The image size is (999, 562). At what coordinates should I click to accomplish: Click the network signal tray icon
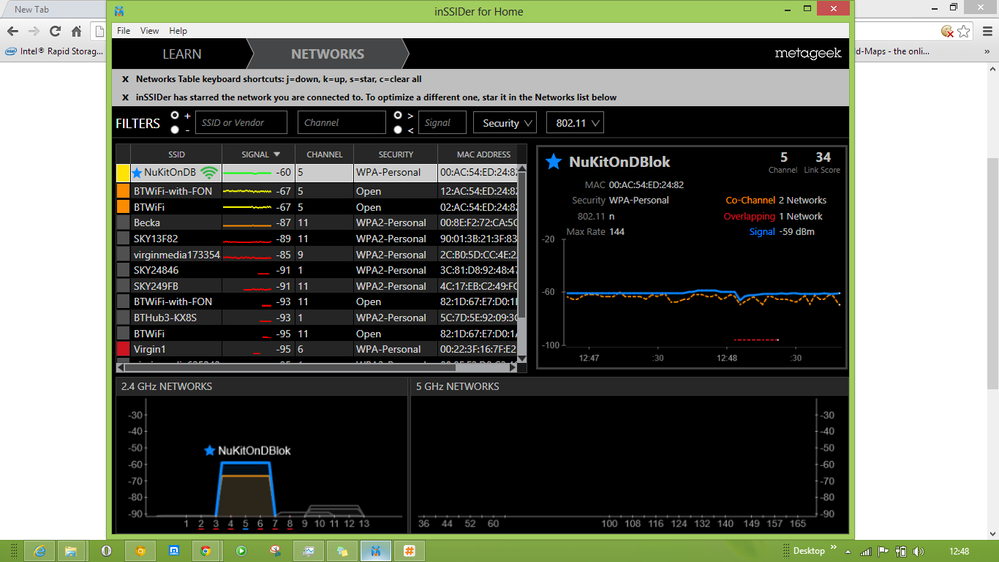click(866, 551)
